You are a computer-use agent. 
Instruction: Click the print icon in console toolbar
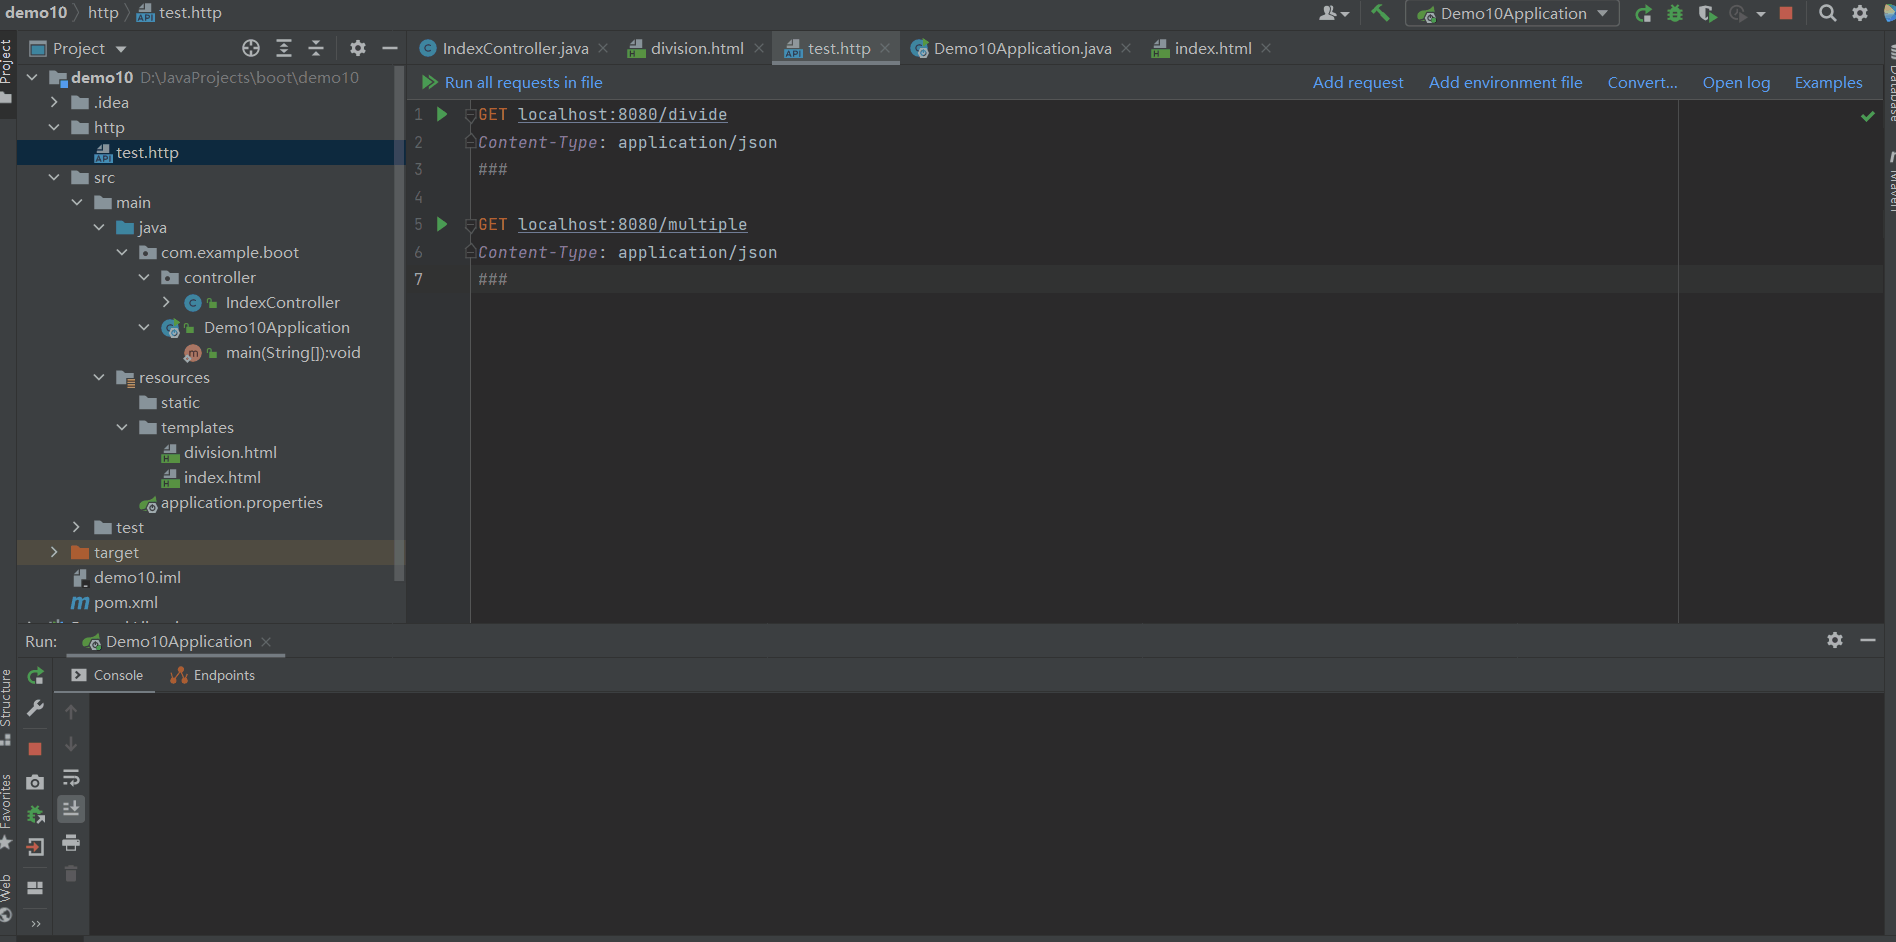[71, 843]
